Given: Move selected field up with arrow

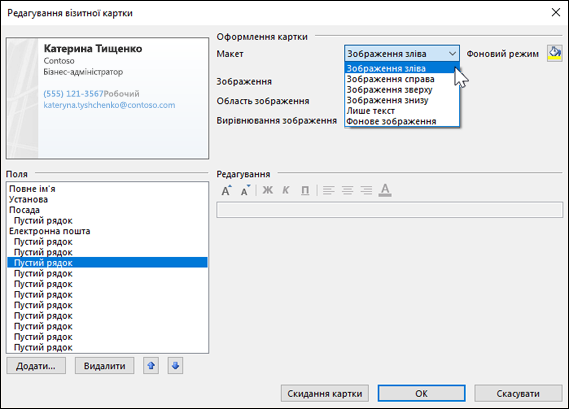Looking at the screenshot, I should (x=151, y=365).
